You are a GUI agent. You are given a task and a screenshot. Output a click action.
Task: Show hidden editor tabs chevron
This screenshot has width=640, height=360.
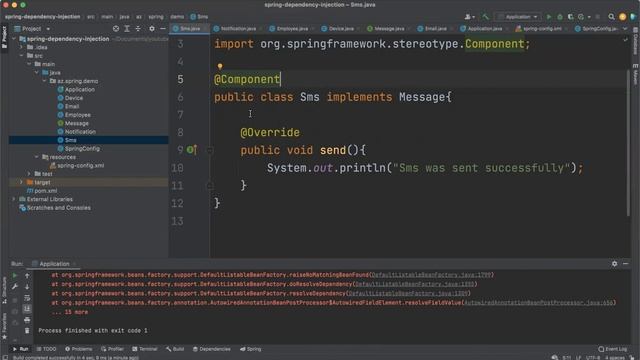coord(625,29)
